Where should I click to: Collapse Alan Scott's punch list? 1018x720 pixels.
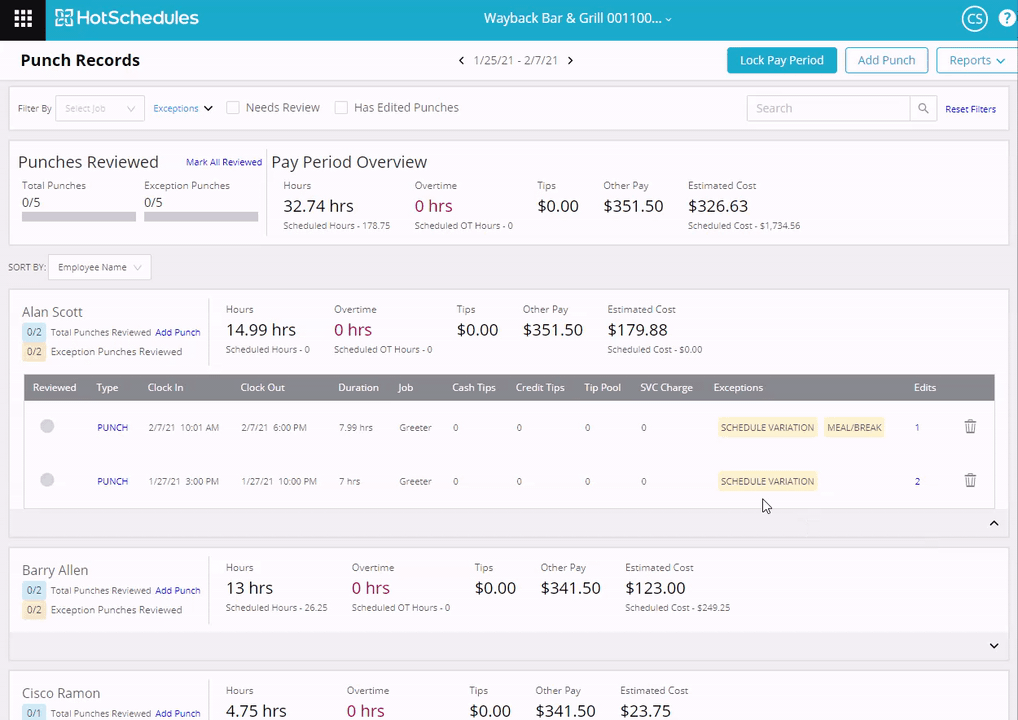click(993, 523)
